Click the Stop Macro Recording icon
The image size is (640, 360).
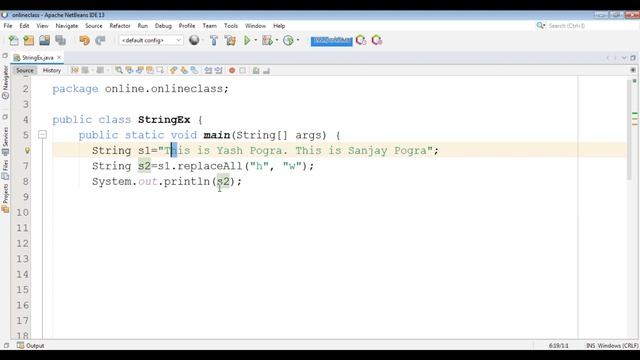(242, 70)
